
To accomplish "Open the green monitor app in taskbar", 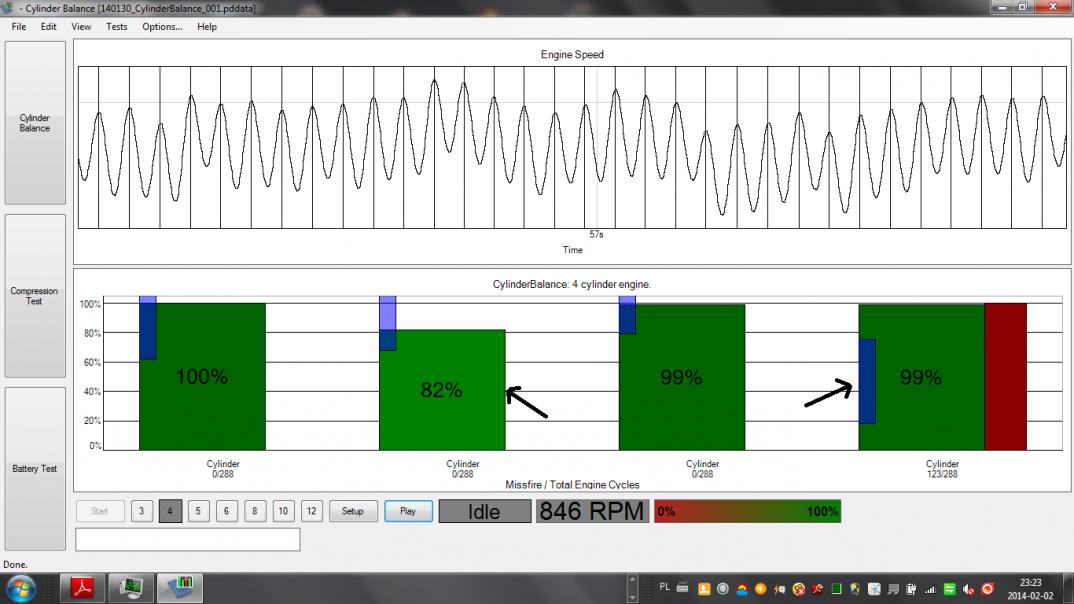I will point(131,588).
